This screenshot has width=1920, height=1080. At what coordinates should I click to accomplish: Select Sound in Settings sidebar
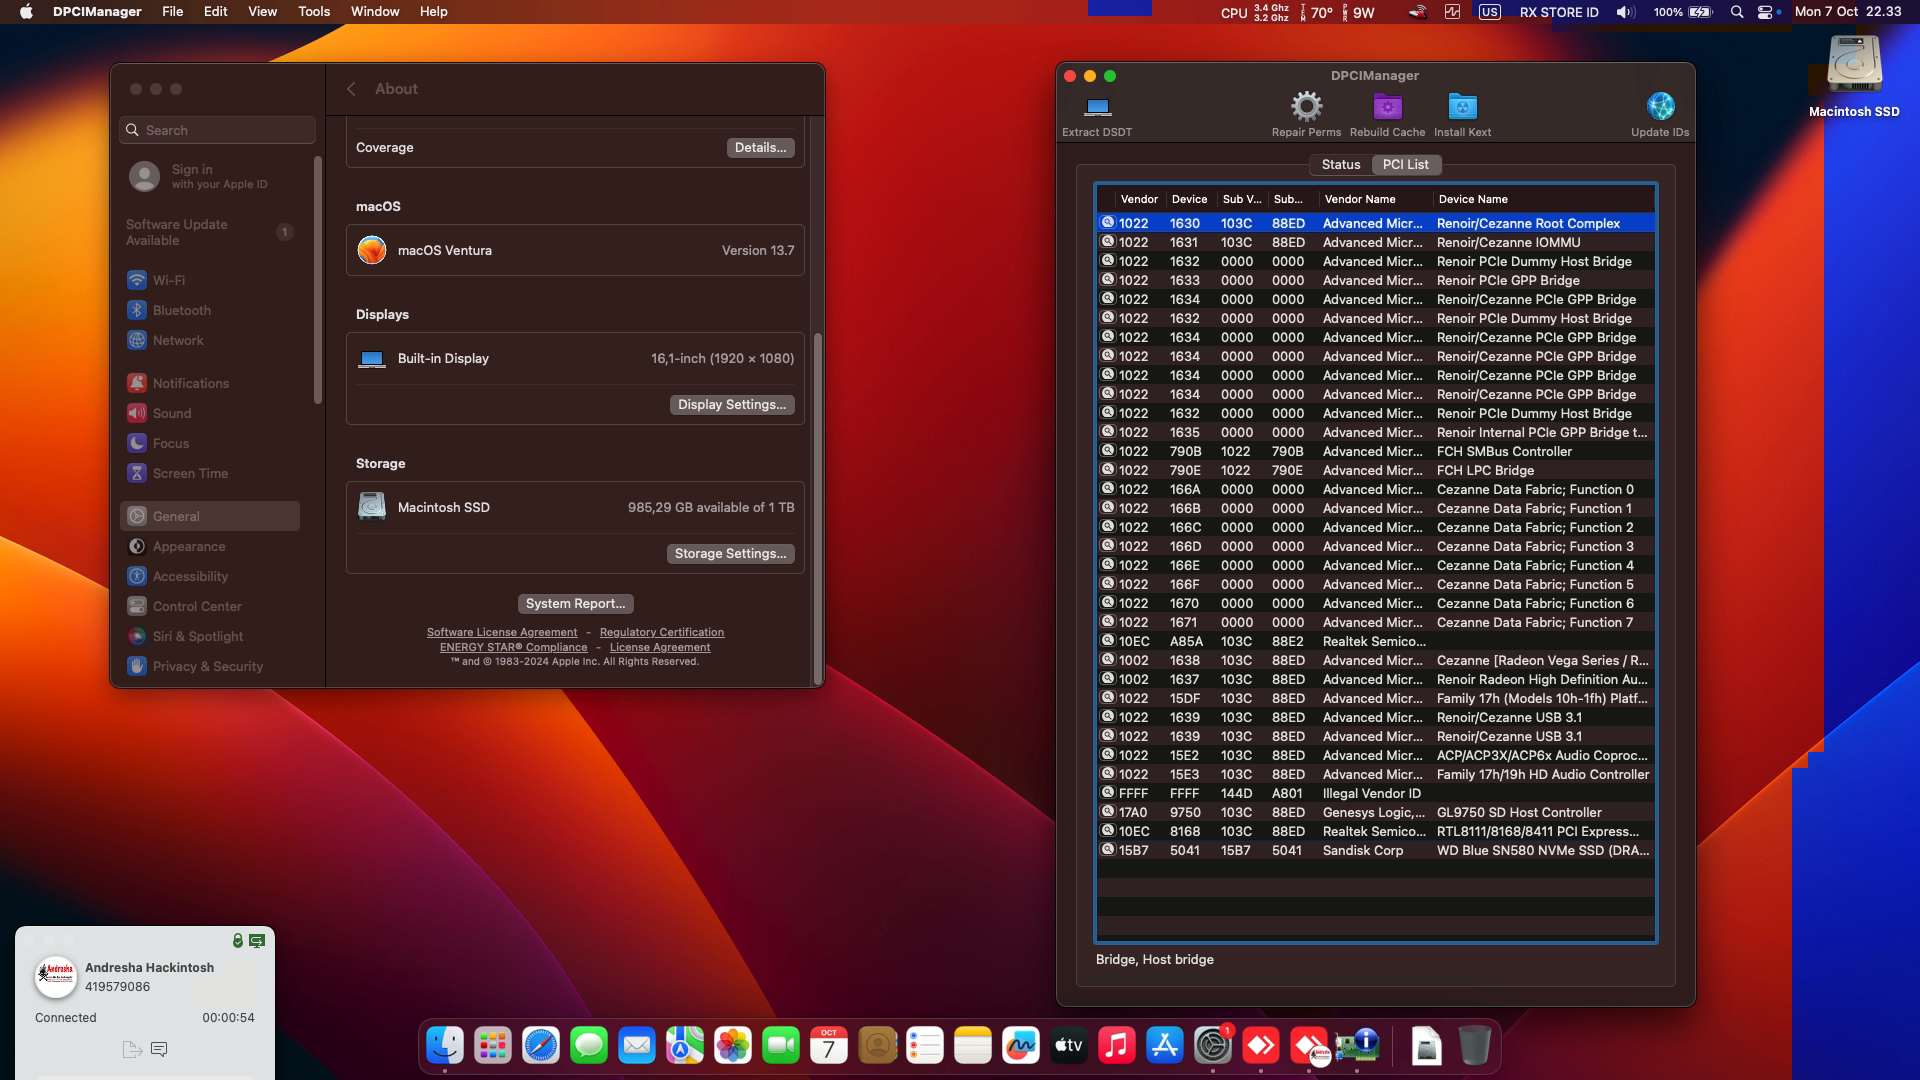[210, 413]
